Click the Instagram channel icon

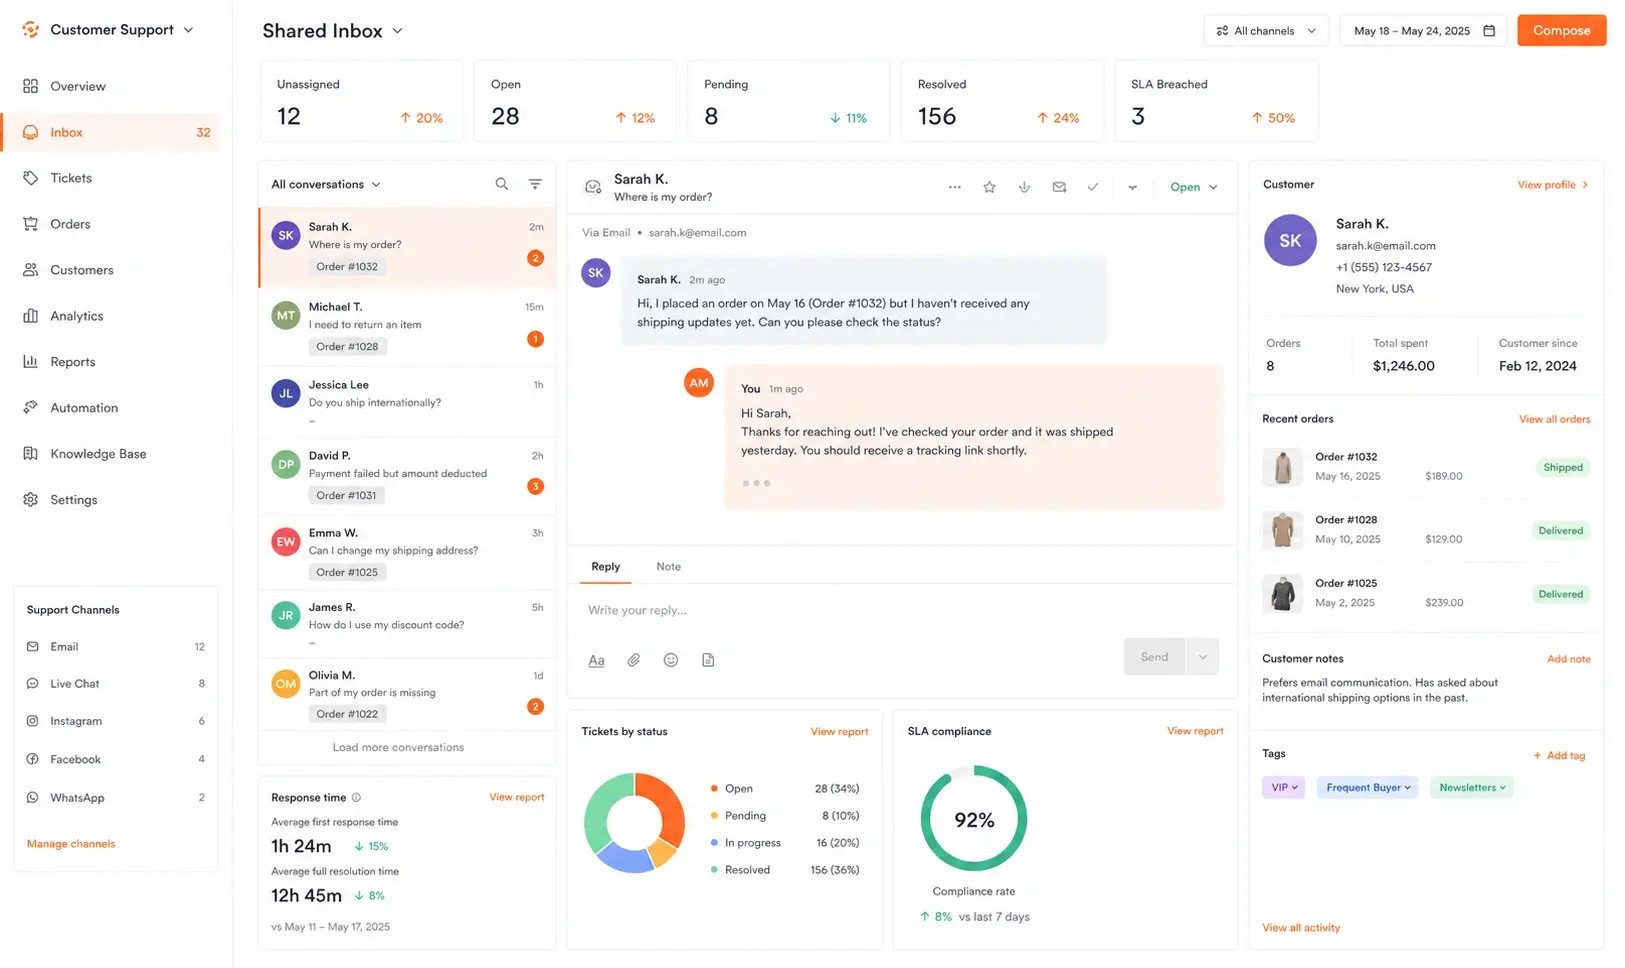point(33,721)
